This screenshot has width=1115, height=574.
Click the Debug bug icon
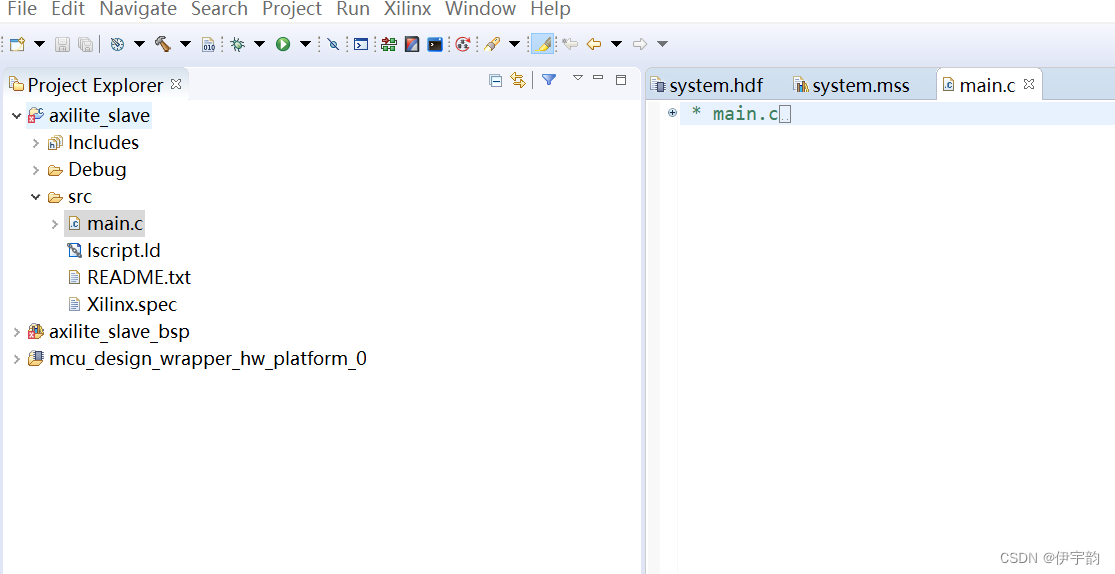[x=238, y=44]
